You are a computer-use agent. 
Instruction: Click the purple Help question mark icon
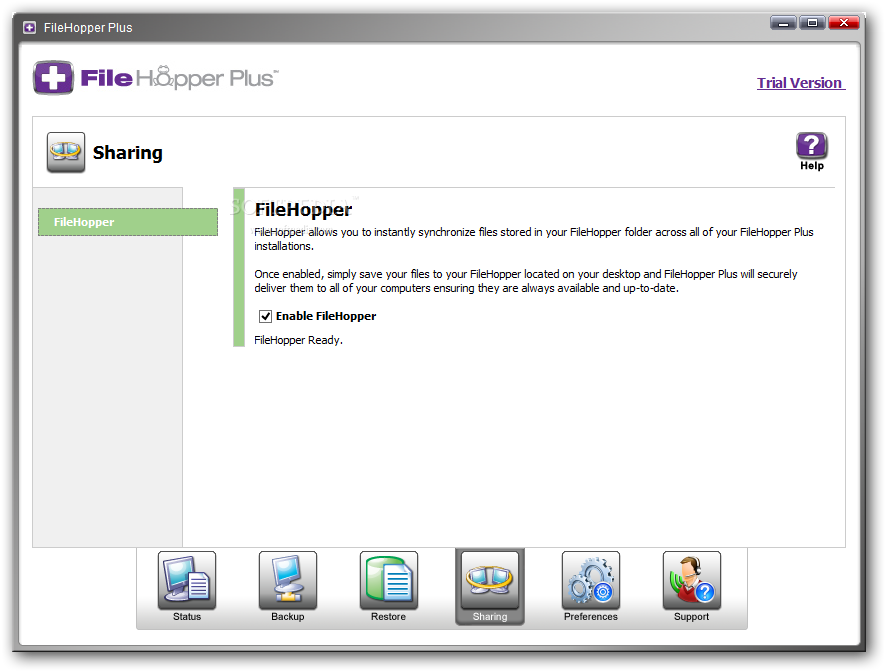click(811, 146)
